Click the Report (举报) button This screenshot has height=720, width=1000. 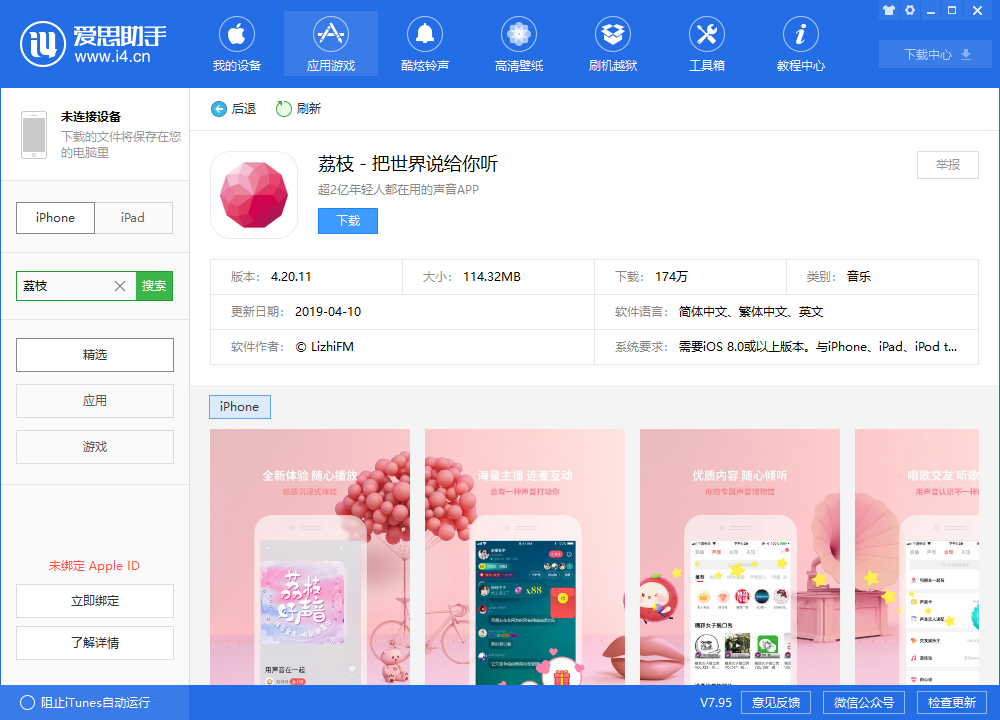(x=947, y=165)
